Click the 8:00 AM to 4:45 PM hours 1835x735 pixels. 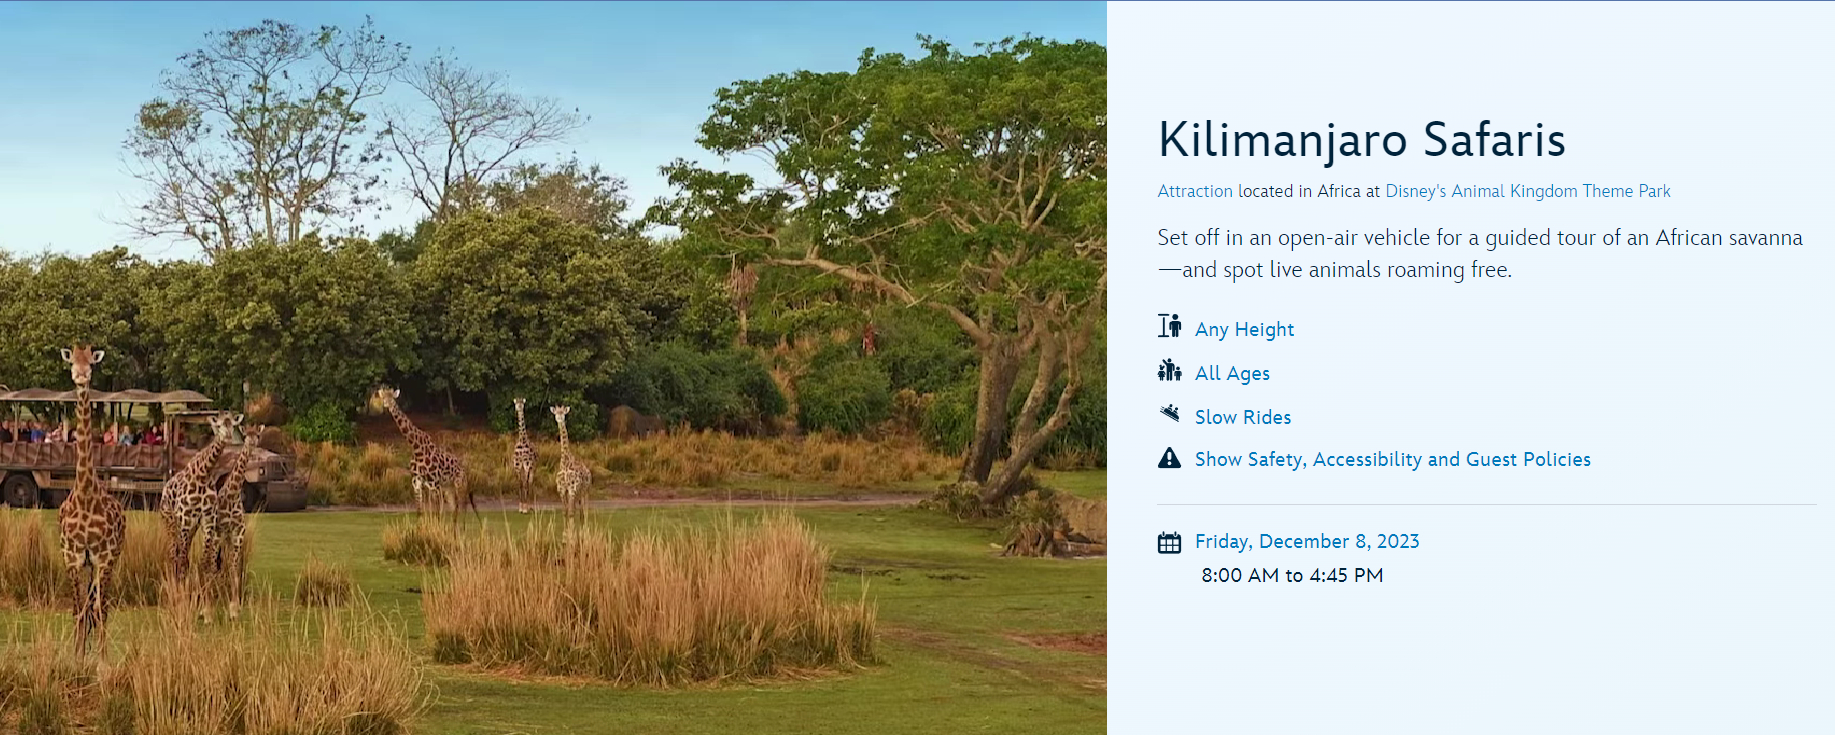pos(1292,575)
